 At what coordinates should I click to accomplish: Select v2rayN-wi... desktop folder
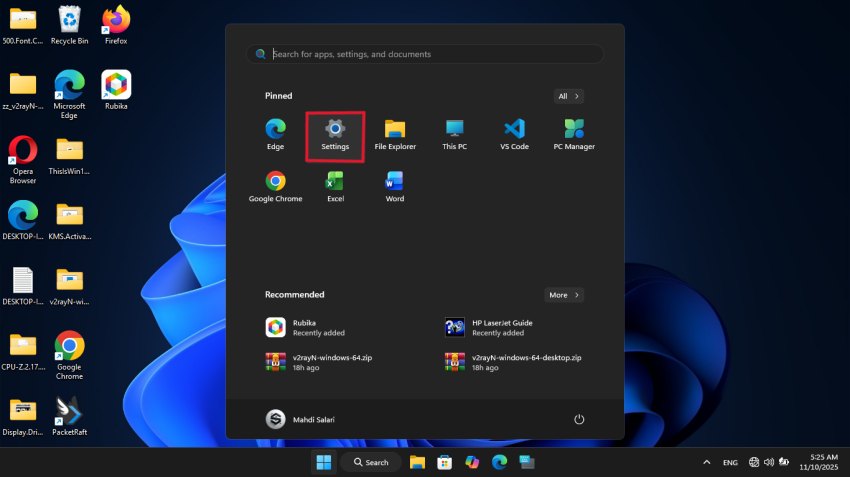[69, 286]
